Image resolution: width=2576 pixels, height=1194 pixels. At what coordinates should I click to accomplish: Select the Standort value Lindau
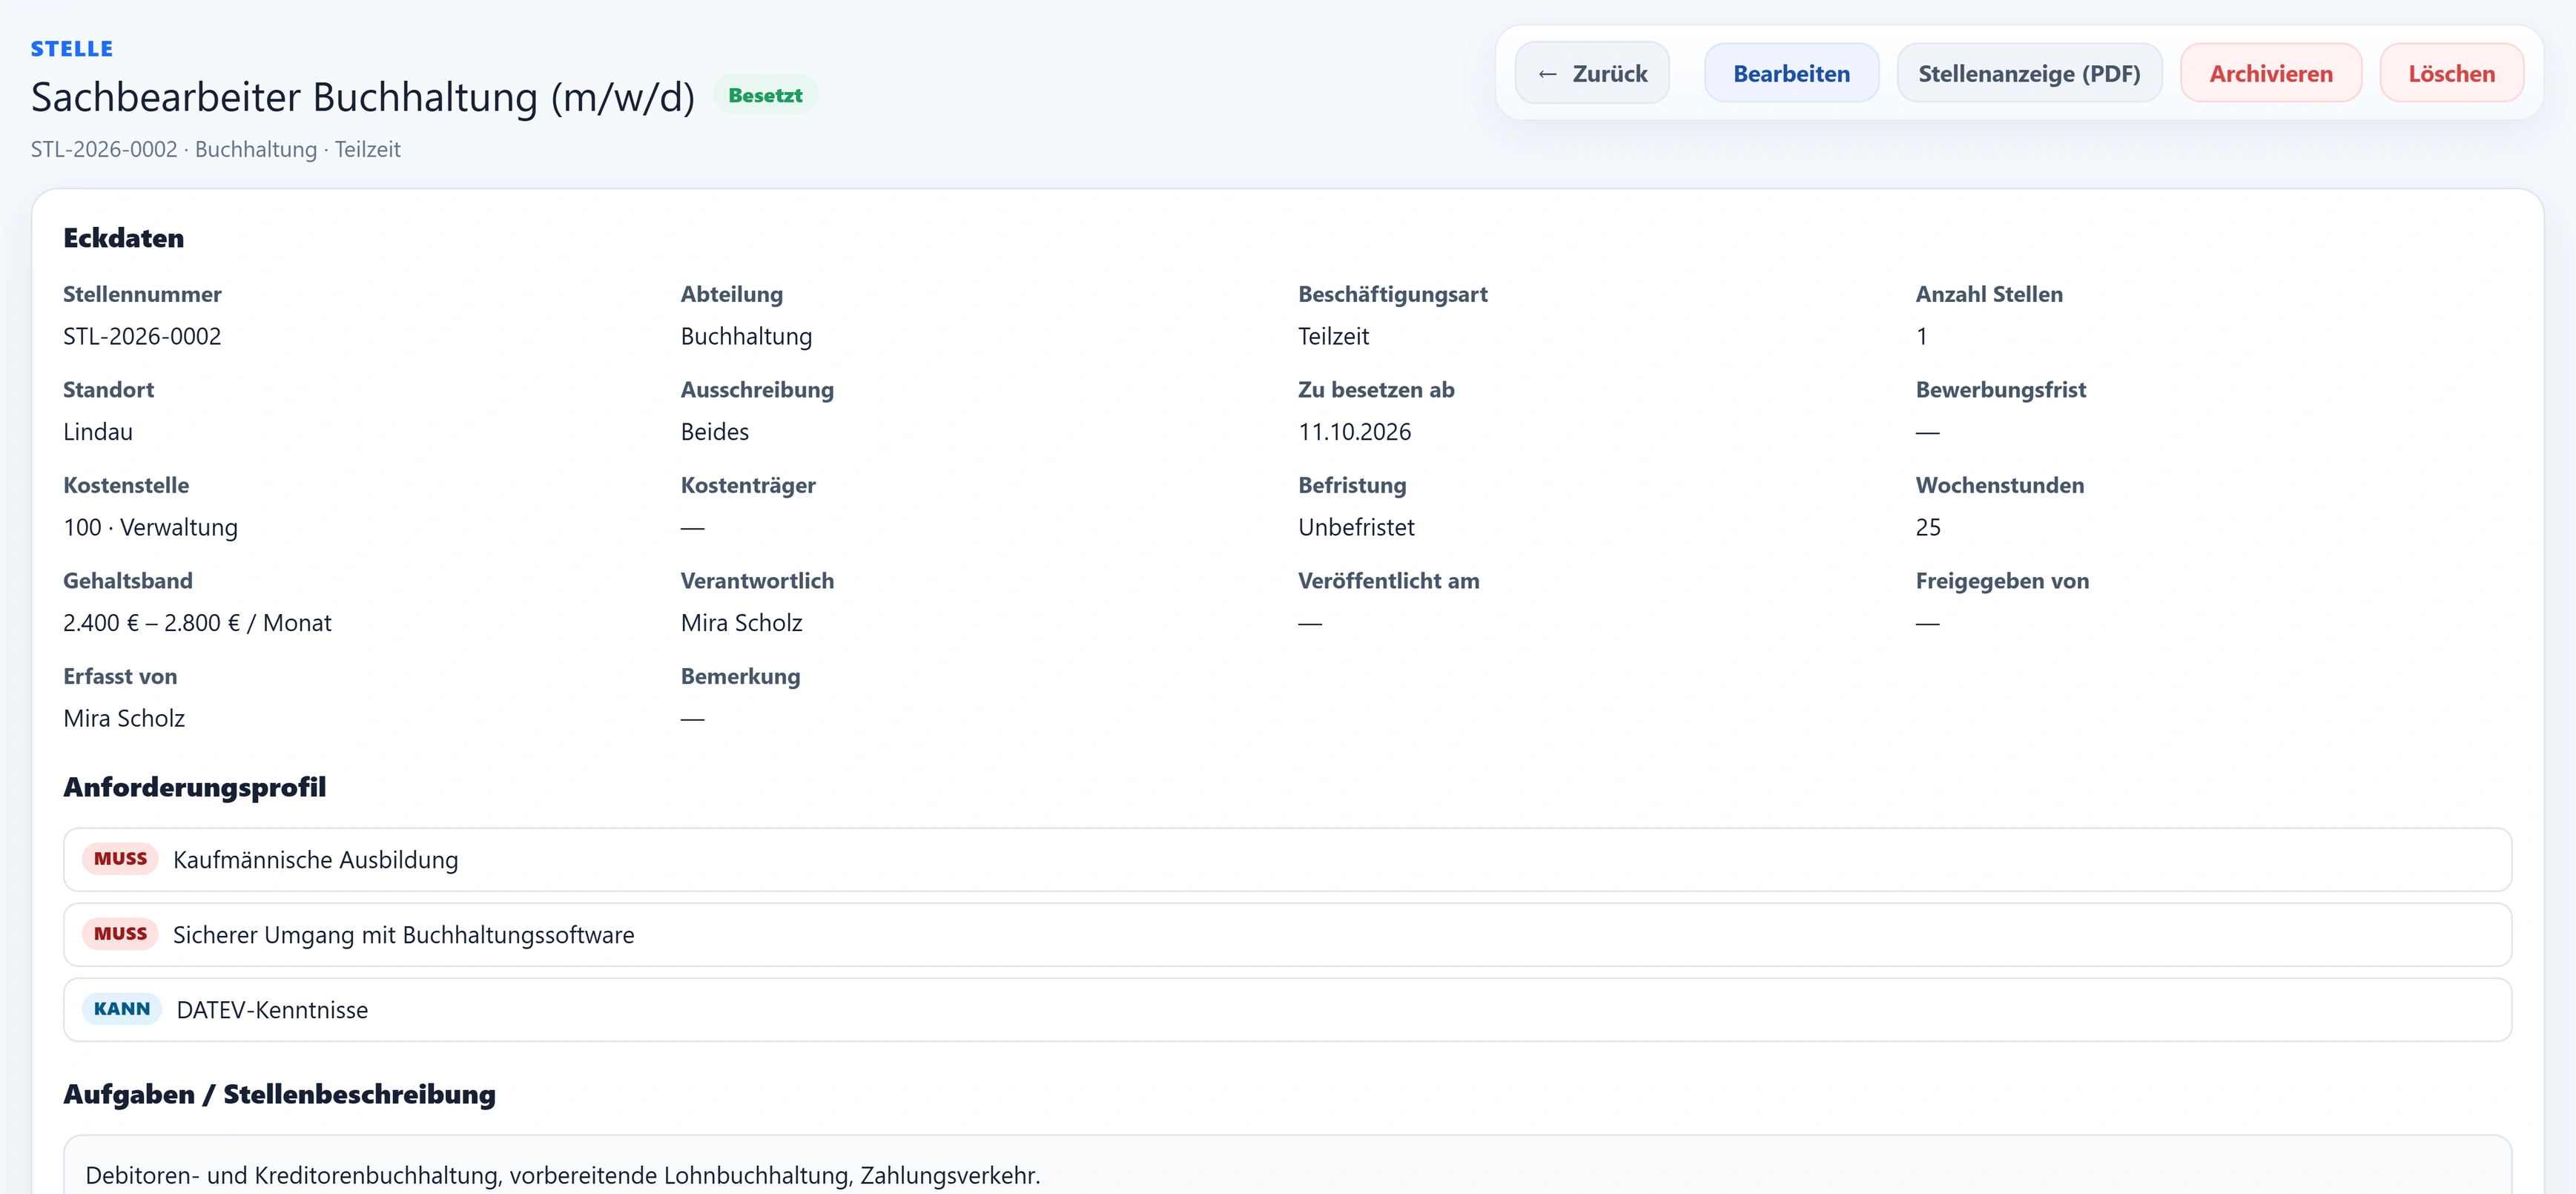point(98,431)
